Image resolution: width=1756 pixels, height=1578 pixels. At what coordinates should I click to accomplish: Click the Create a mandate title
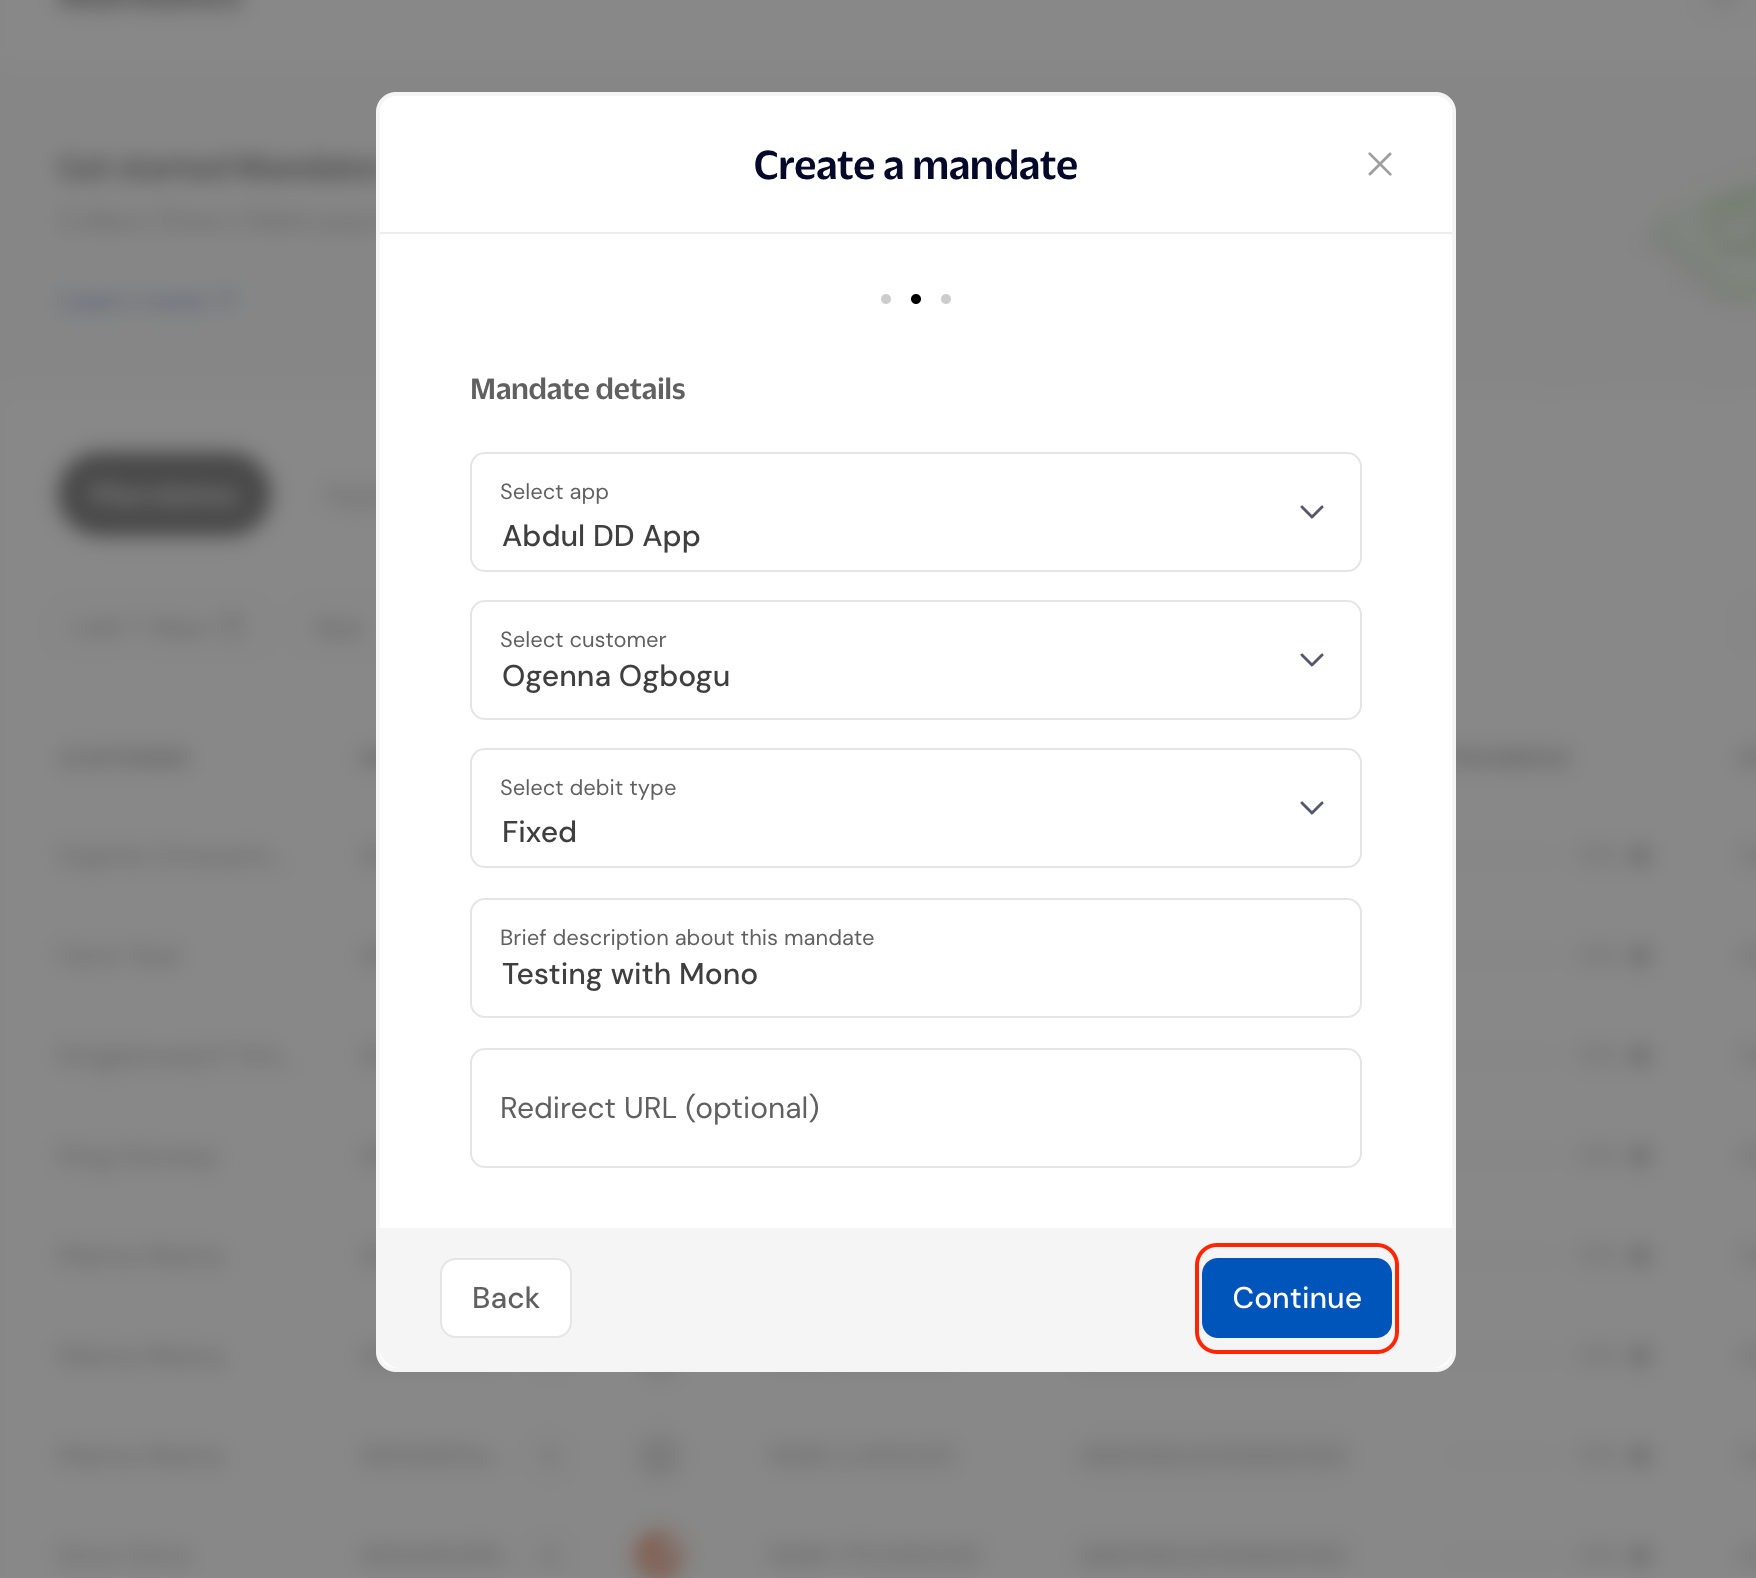point(915,165)
